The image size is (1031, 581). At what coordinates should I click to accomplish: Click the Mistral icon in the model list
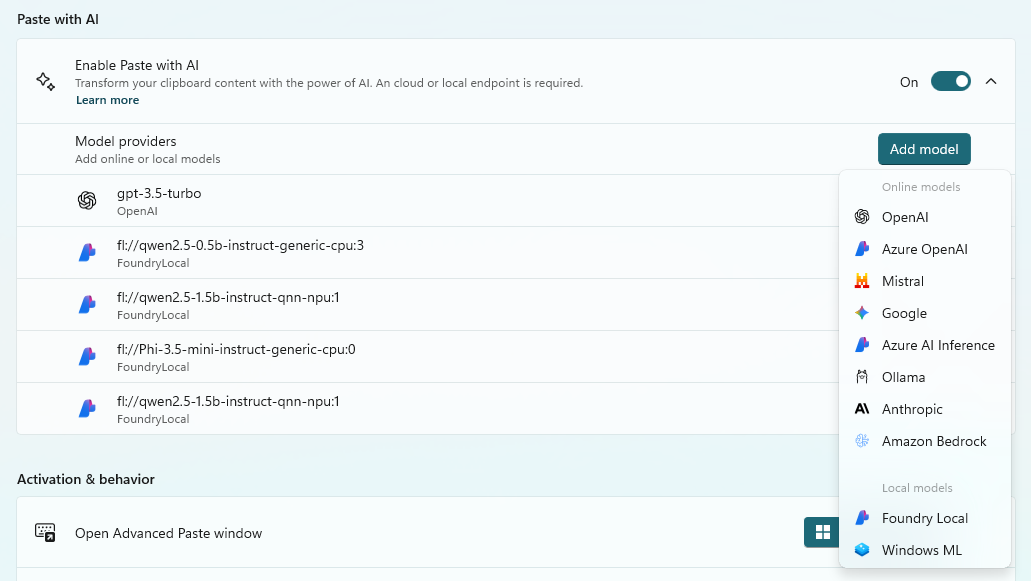[x=862, y=281]
